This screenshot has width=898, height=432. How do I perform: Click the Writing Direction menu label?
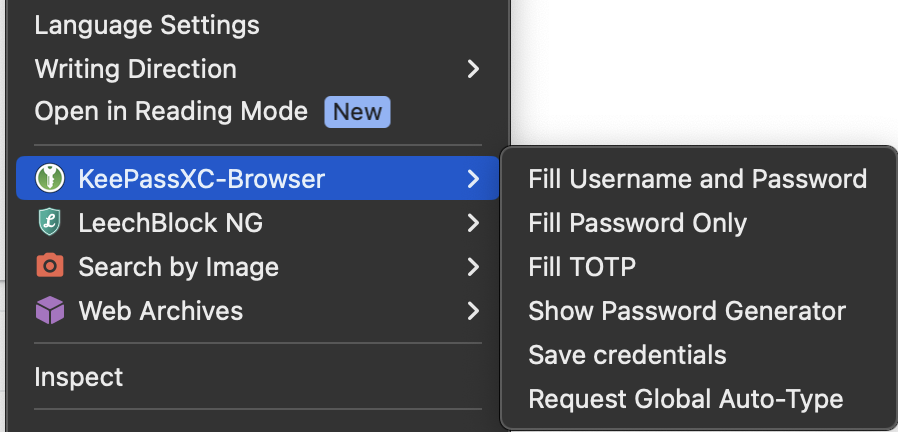[135, 69]
